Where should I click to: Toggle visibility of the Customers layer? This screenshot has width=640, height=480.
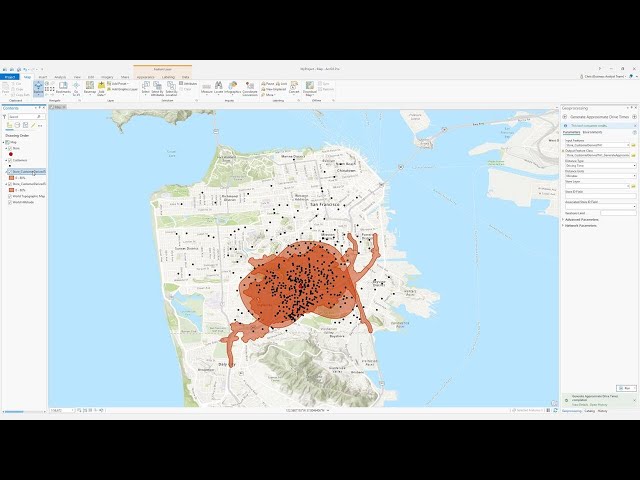10,160
